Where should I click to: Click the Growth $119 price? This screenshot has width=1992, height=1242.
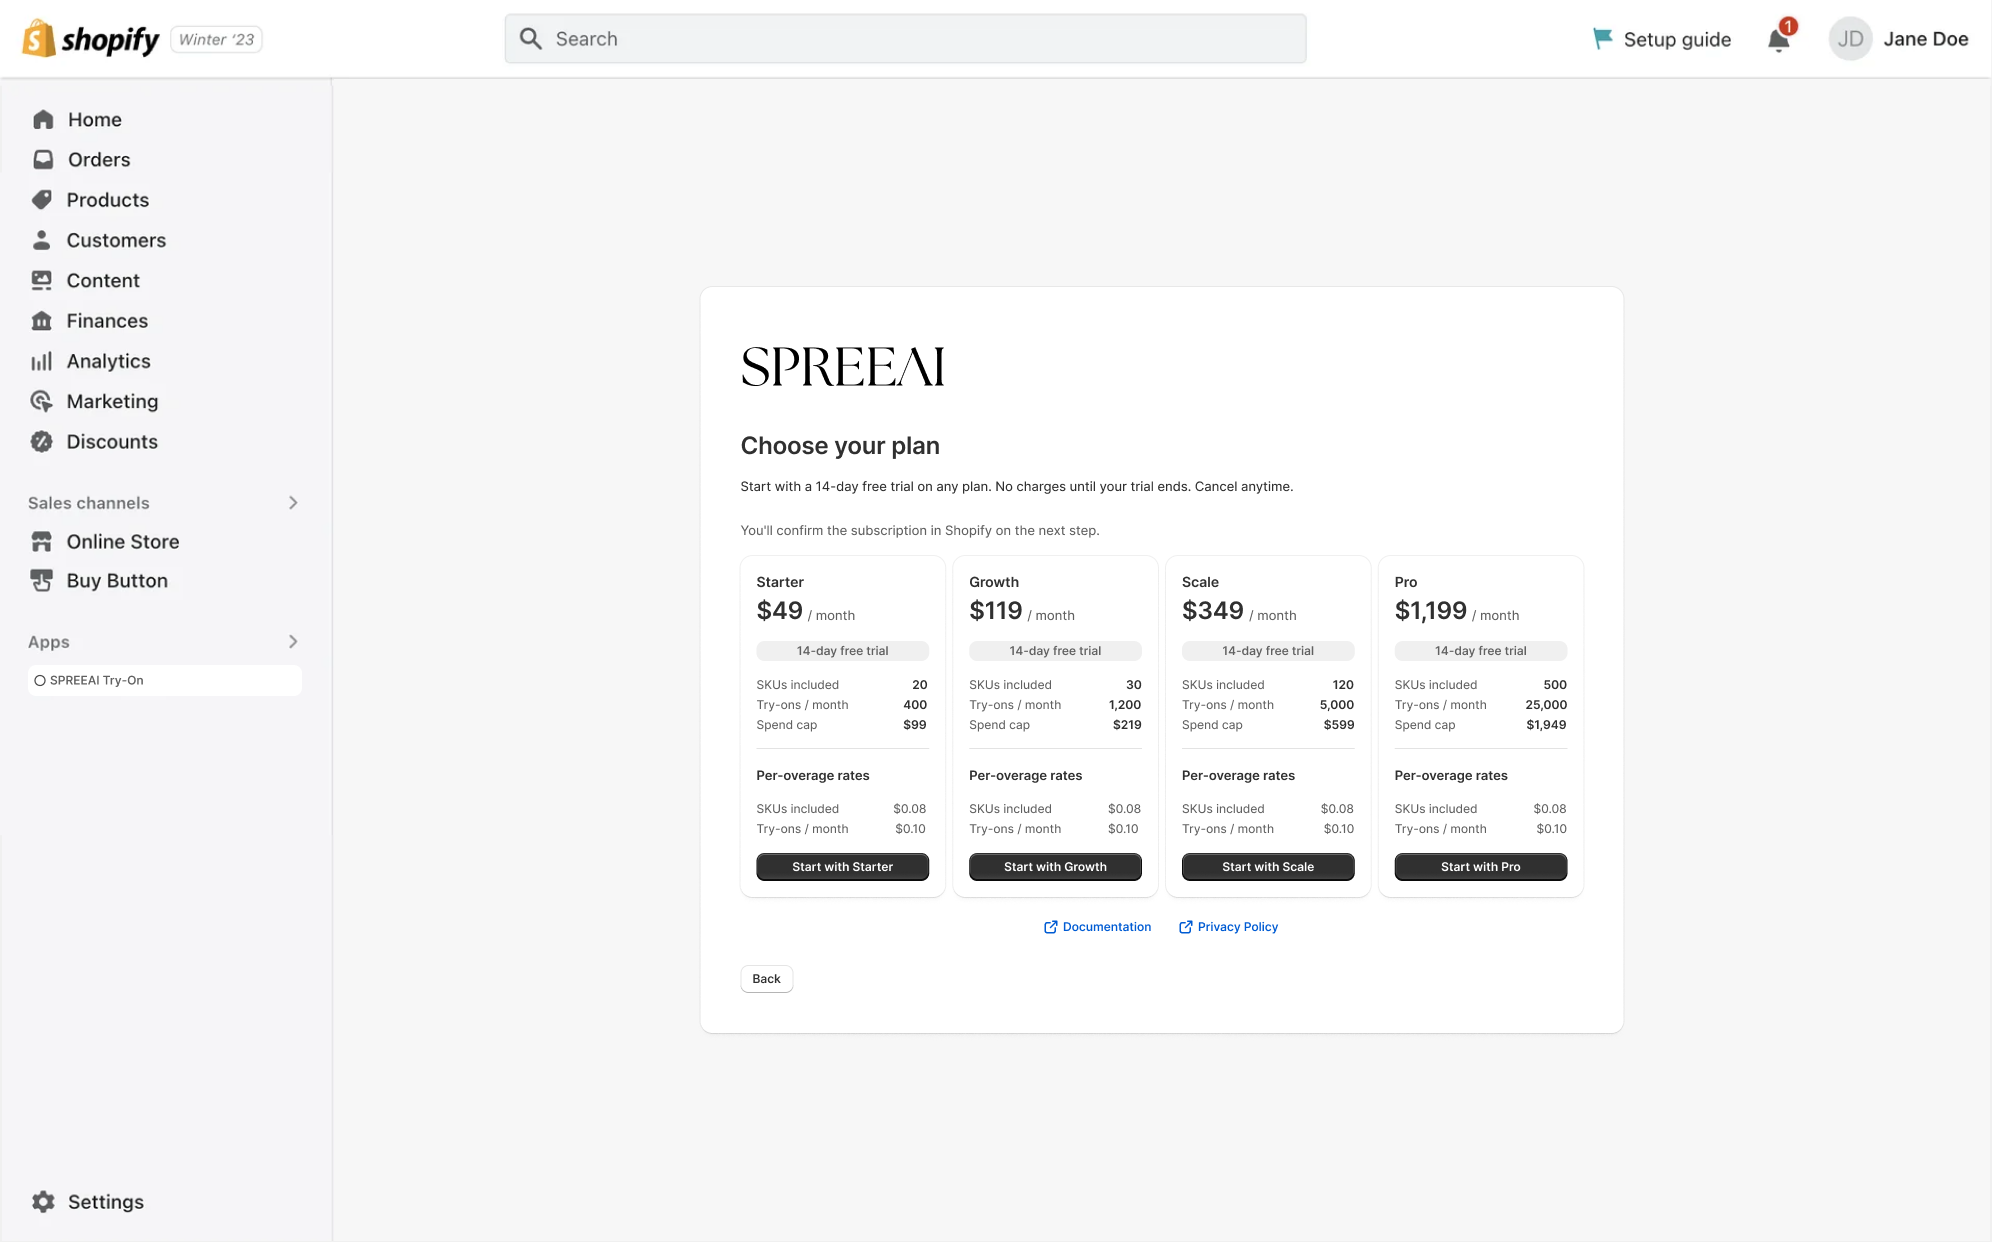[x=996, y=611]
